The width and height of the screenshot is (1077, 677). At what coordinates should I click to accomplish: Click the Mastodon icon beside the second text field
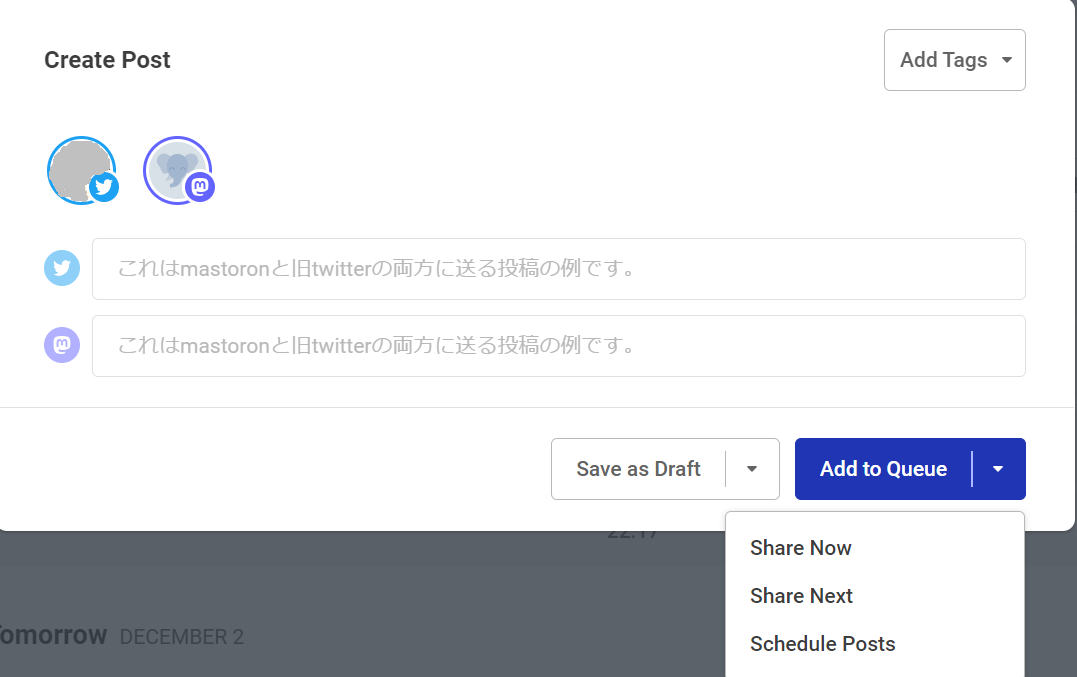tap(62, 345)
